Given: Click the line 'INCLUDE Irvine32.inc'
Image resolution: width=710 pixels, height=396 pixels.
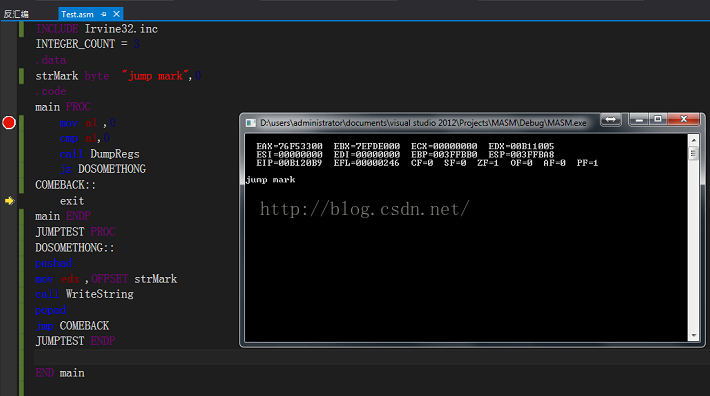Looking at the screenshot, I should point(97,29).
